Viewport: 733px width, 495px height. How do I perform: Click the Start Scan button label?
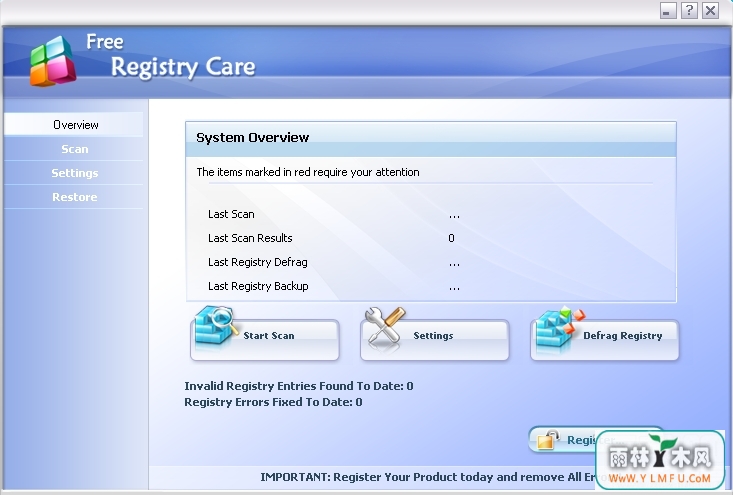(269, 336)
